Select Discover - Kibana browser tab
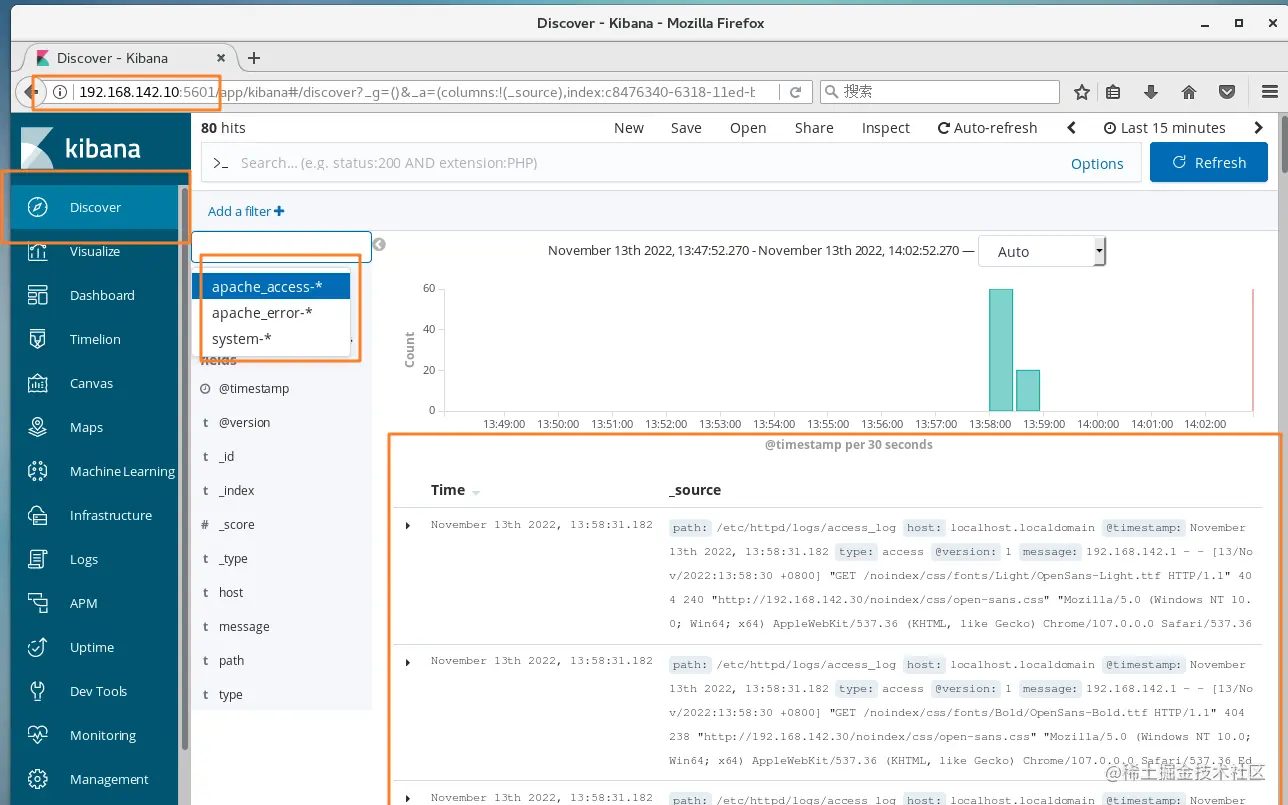 [x=130, y=58]
